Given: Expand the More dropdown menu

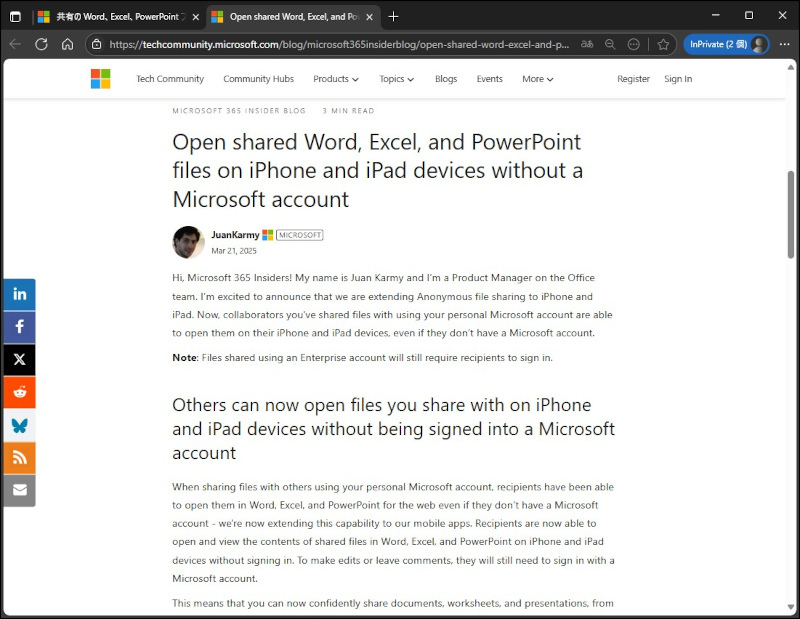Looking at the screenshot, I should tap(537, 79).
